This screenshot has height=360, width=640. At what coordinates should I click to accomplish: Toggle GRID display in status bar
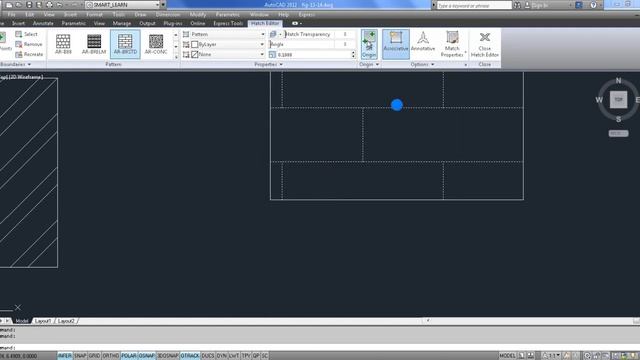pyautogui.click(x=94, y=356)
